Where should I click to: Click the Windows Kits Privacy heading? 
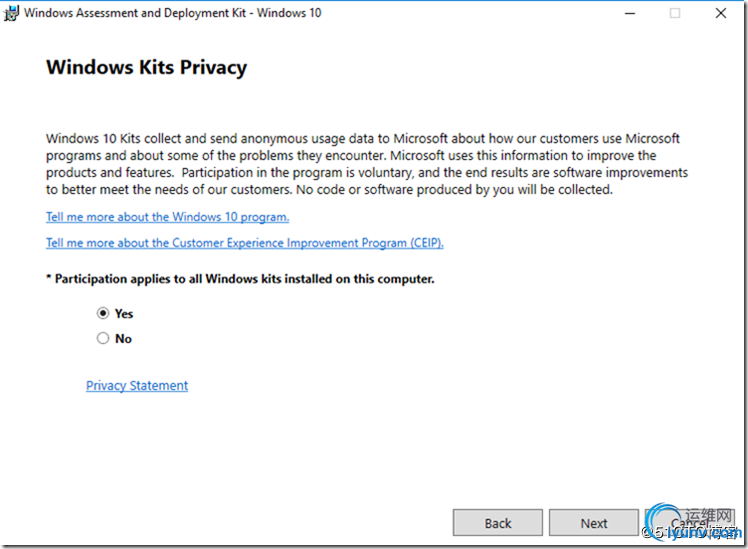coord(146,67)
